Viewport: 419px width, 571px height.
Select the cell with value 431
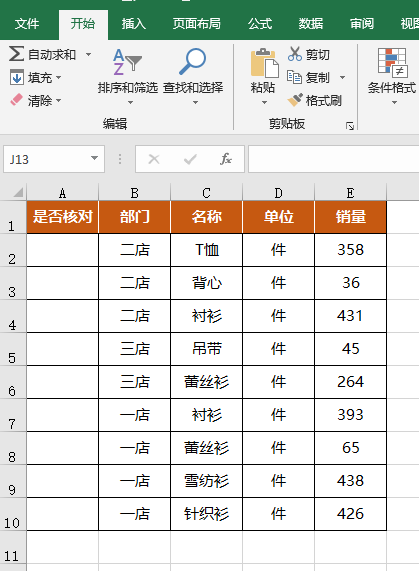351,316
